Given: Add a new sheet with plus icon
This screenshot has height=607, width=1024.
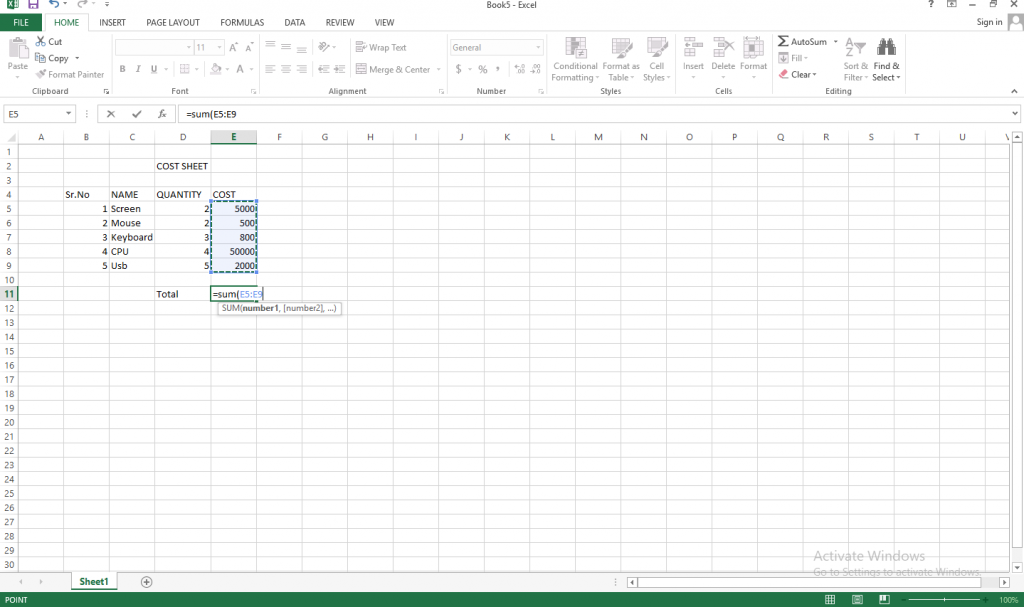Looking at the screenshot, I should coord(147,581).
